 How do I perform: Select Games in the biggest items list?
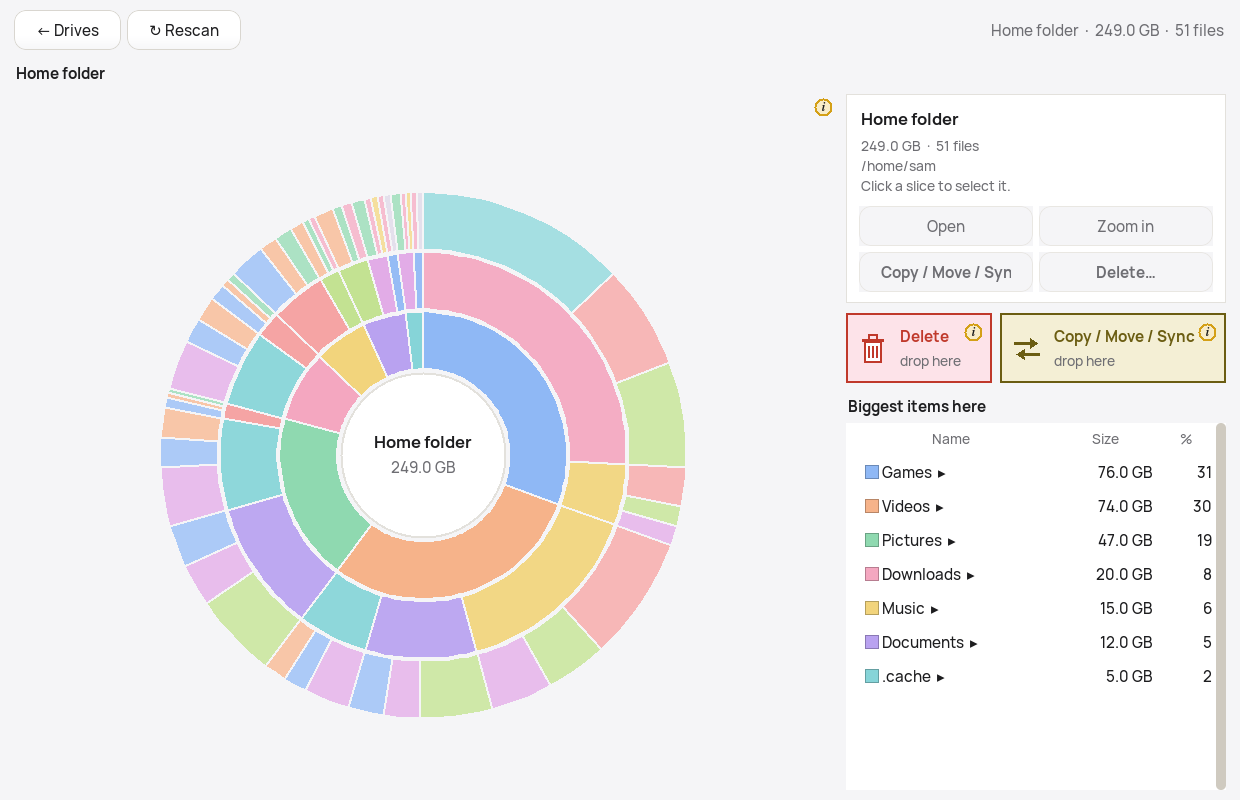[1031, 472]
